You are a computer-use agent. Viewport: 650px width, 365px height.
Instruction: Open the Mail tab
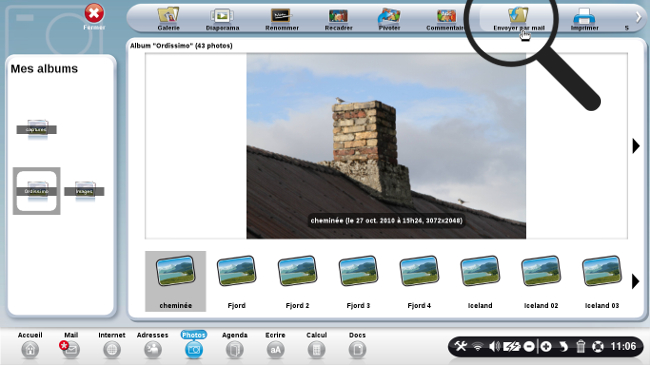[x=70, y=345]
